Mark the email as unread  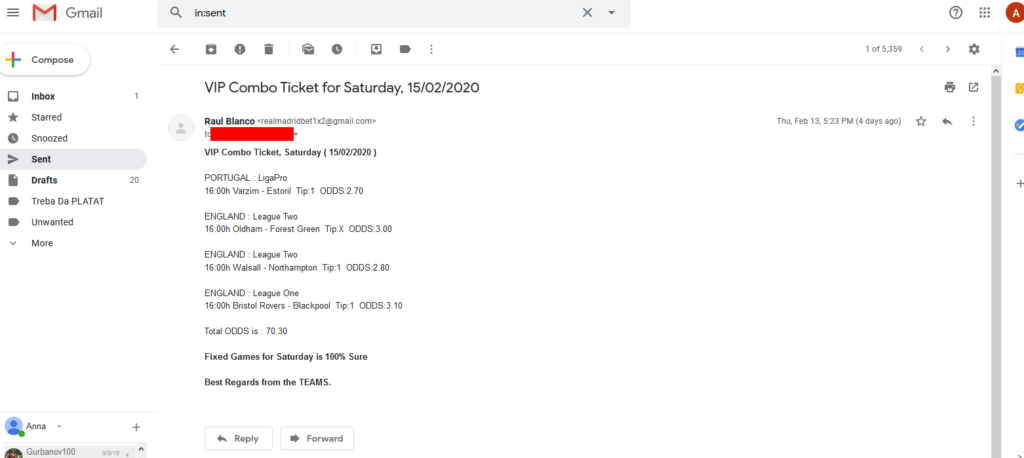(308, 49)
